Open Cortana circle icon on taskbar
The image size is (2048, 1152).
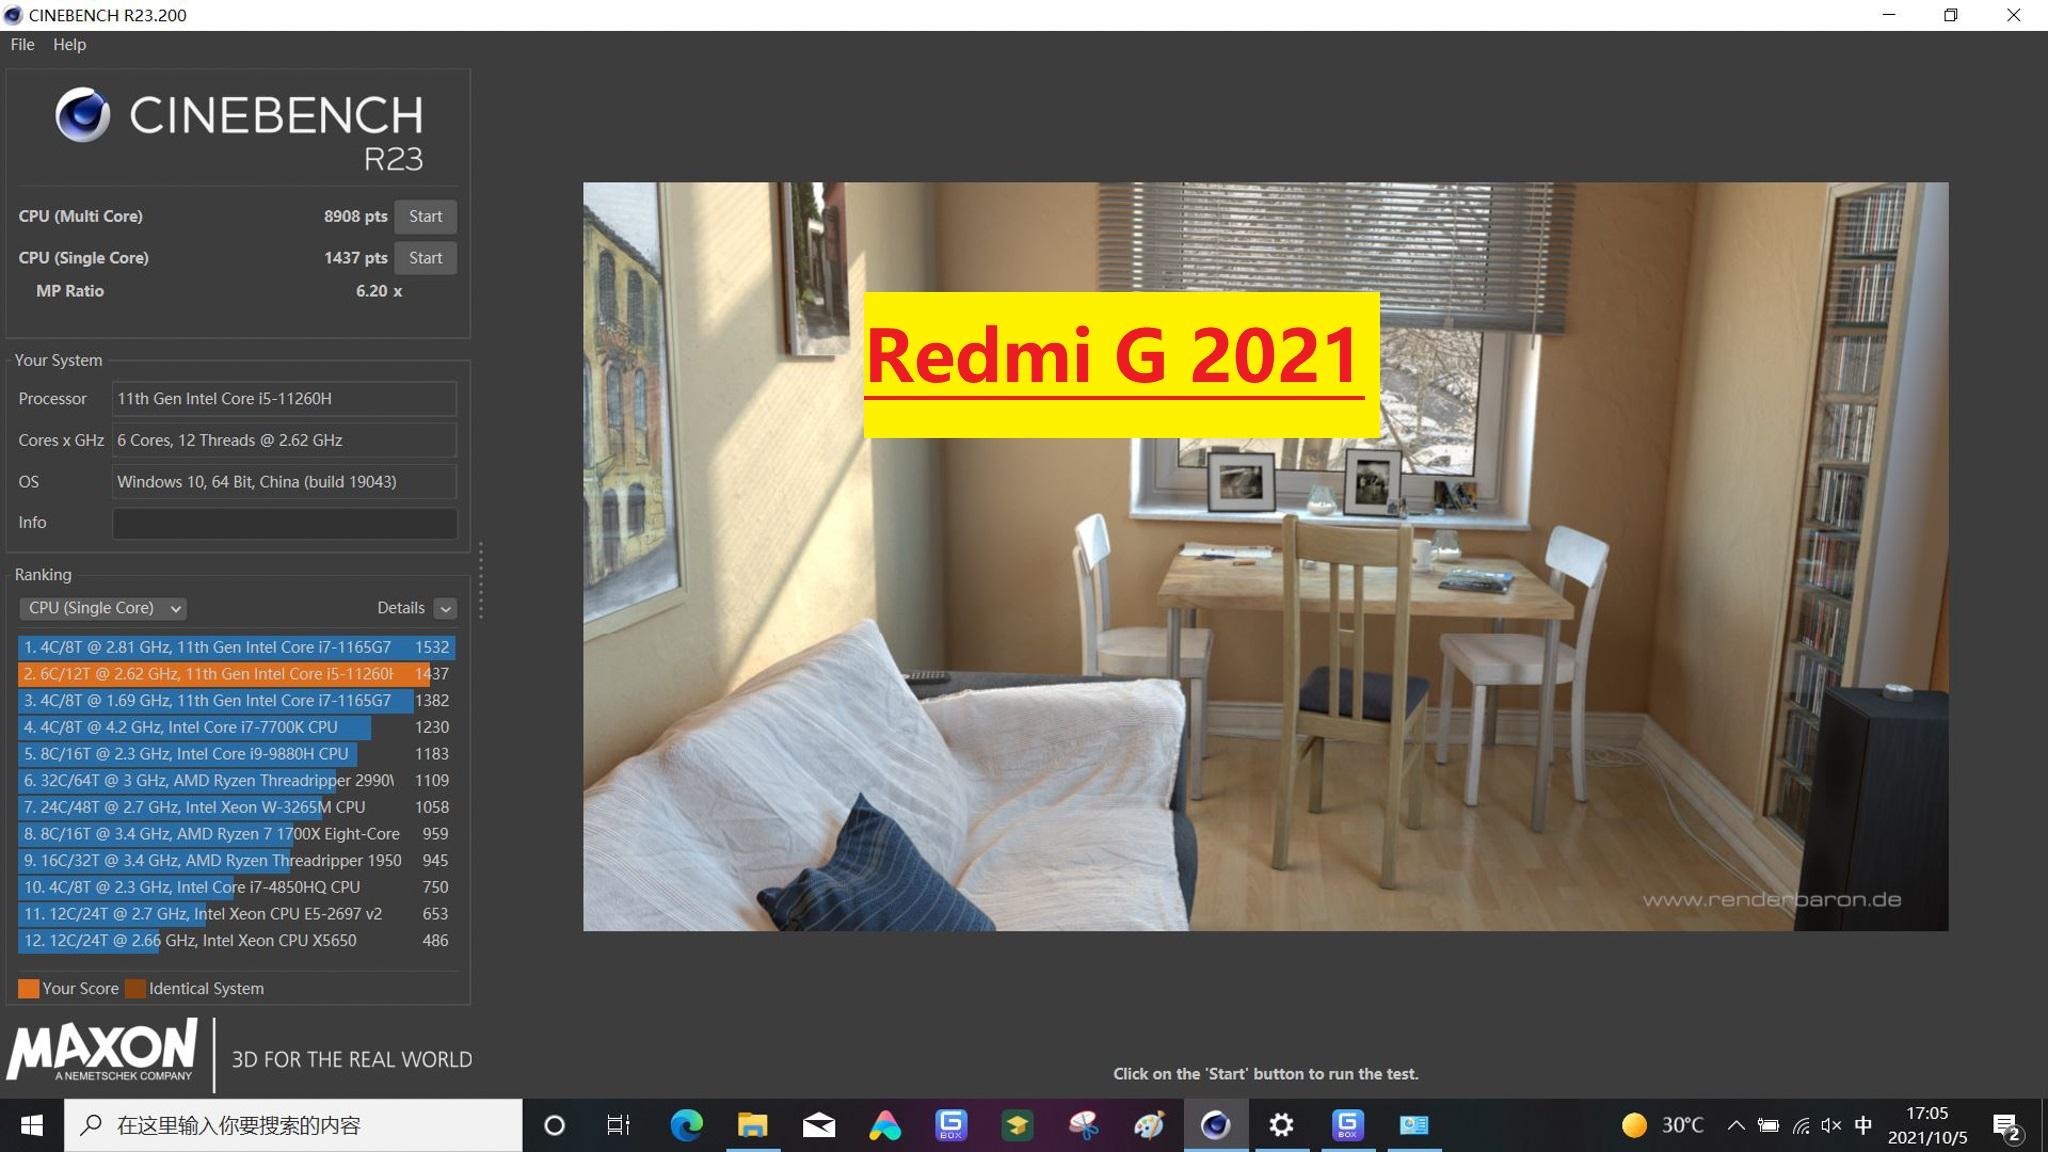point(554,1125)
